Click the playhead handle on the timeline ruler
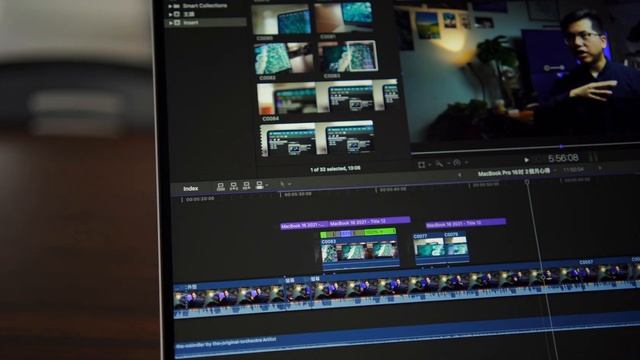Screen dimensions: 640x360 [x=527, y=182]
